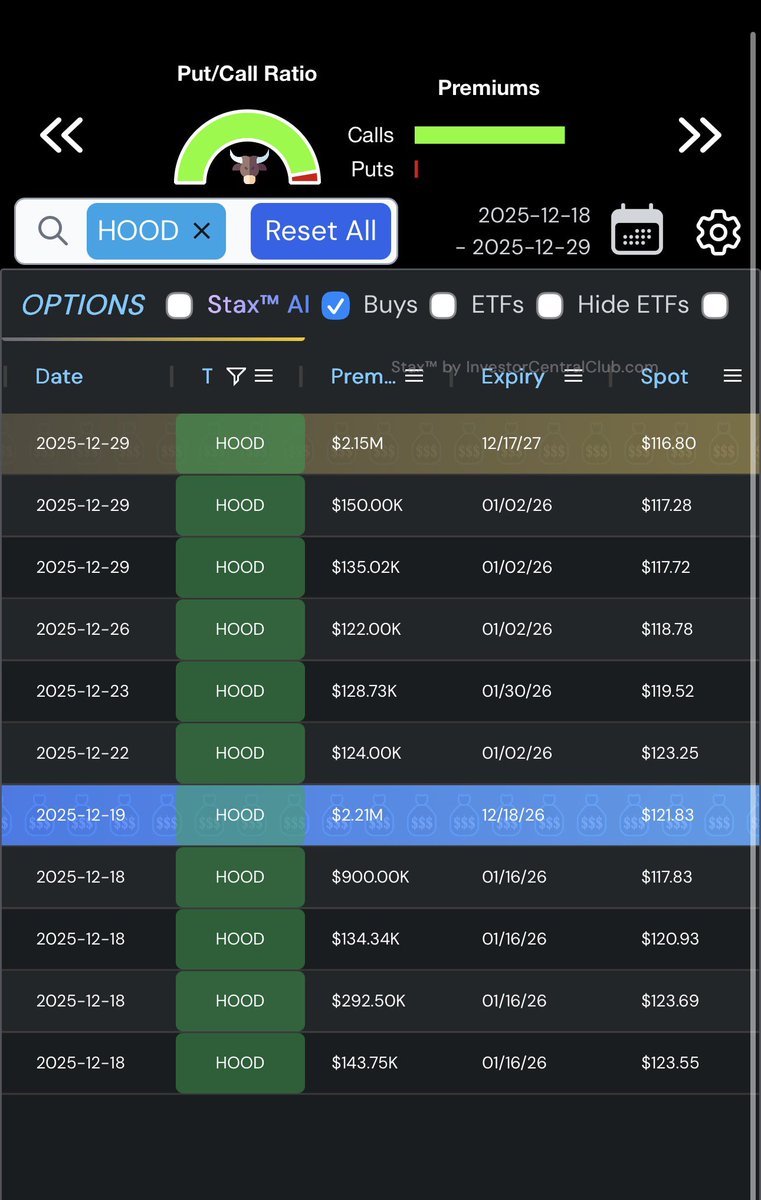This screenshot has height=1200, width=761.
Task: Go to previous page with double left arrows
Action: point(61,135)
